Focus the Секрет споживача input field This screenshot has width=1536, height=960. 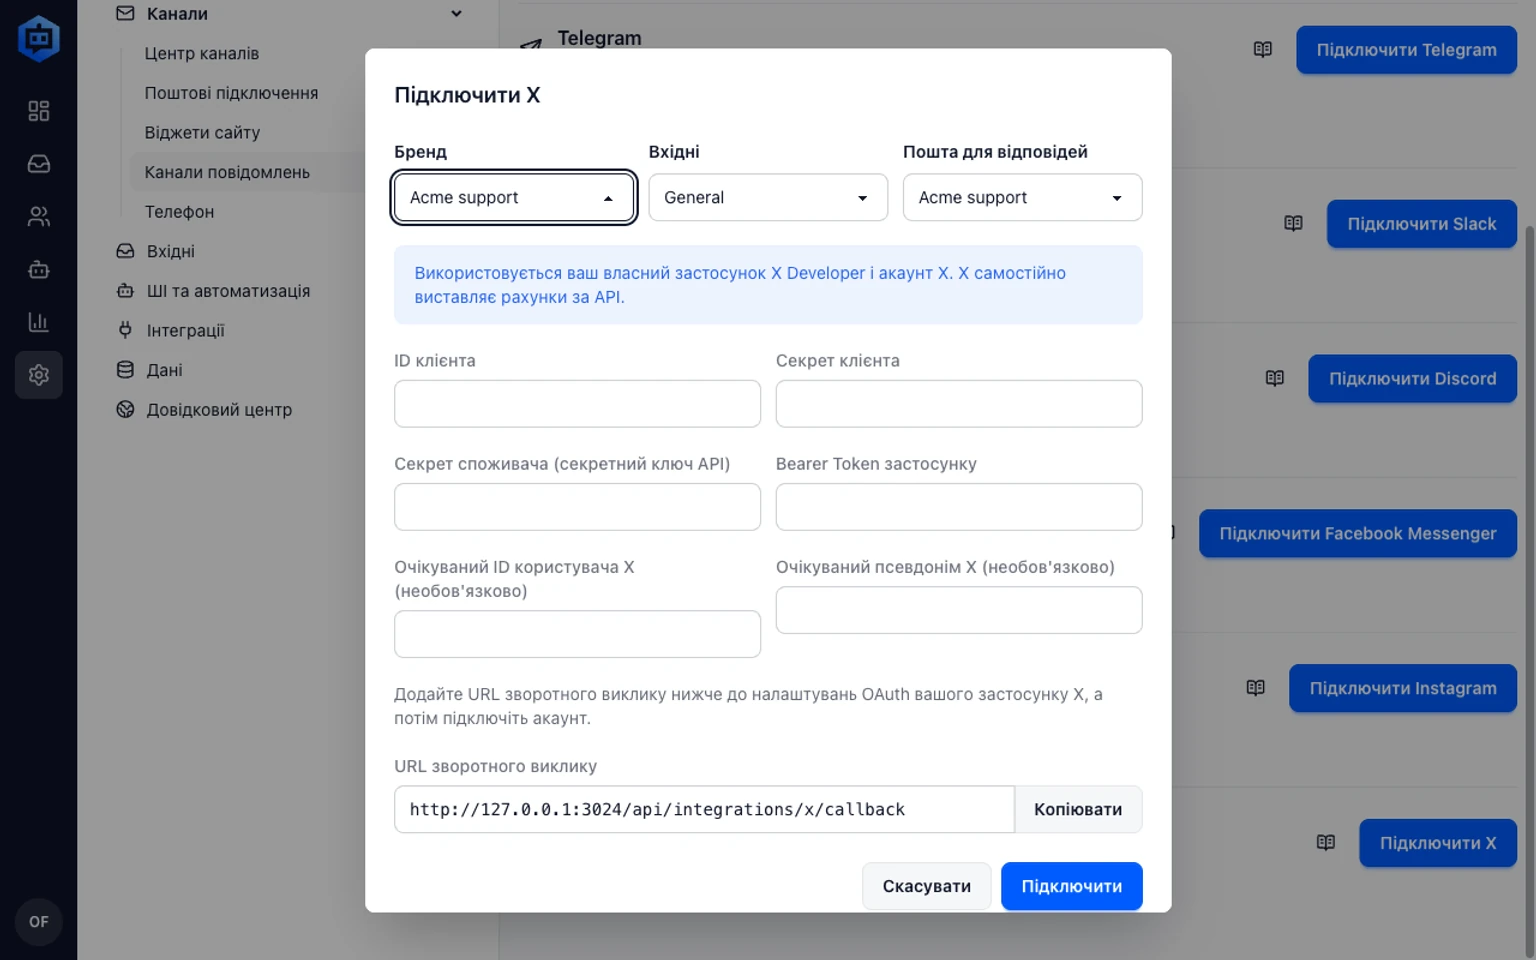click(577, 507)
